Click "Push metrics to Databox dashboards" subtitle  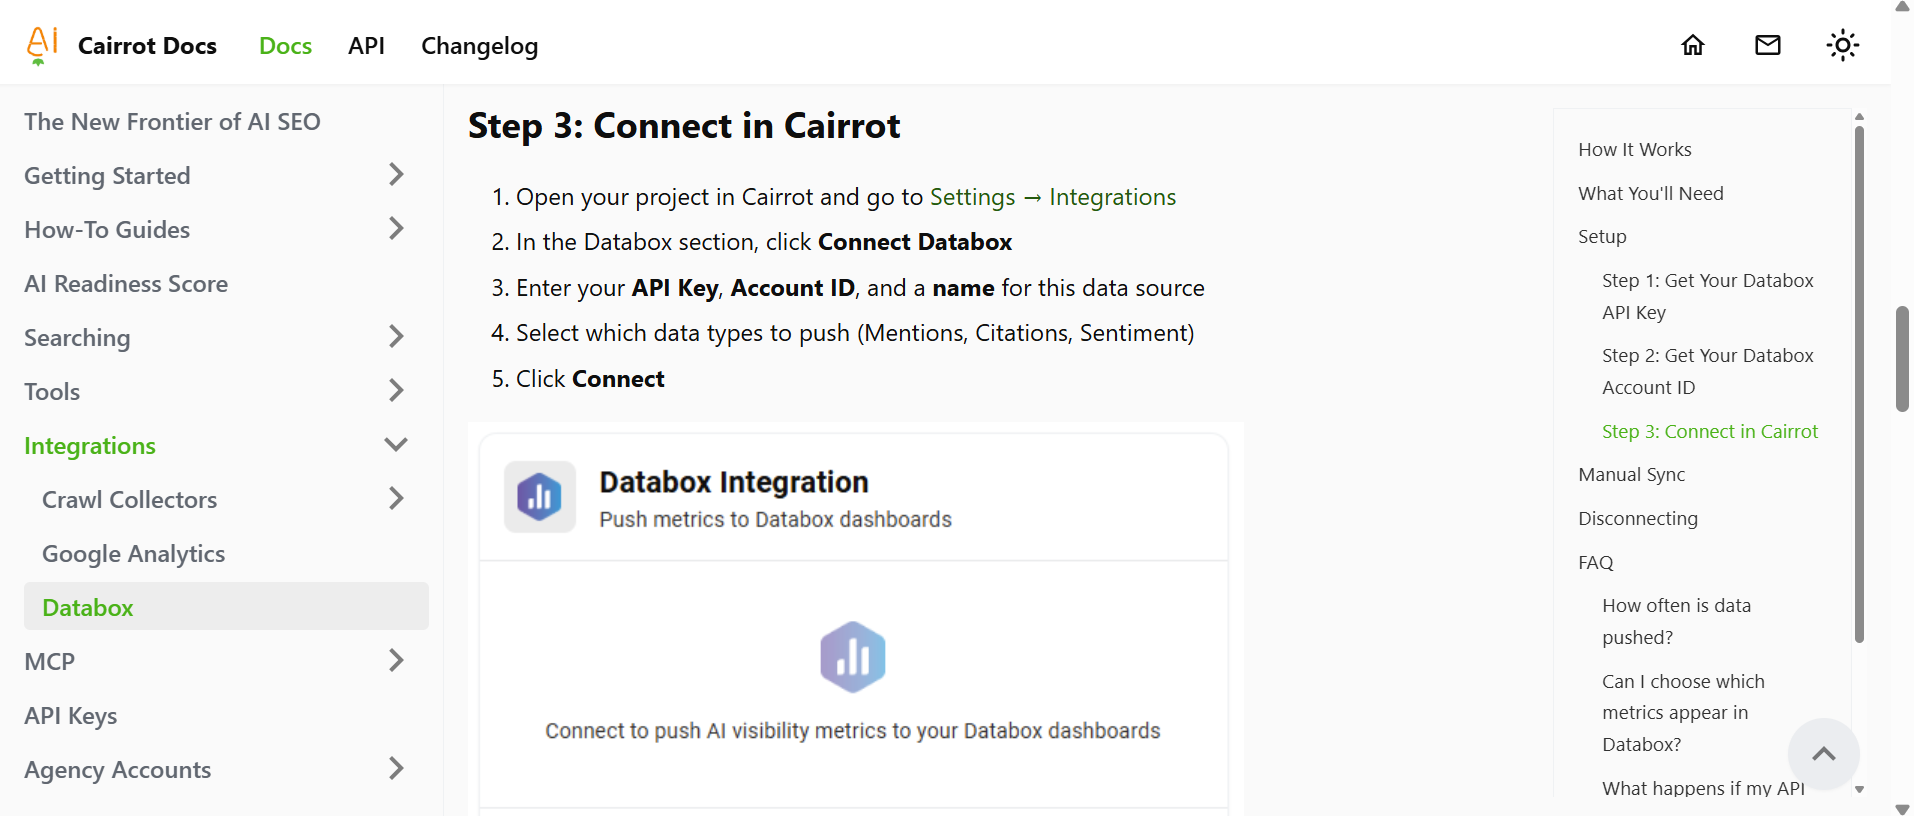pos(775,520)
